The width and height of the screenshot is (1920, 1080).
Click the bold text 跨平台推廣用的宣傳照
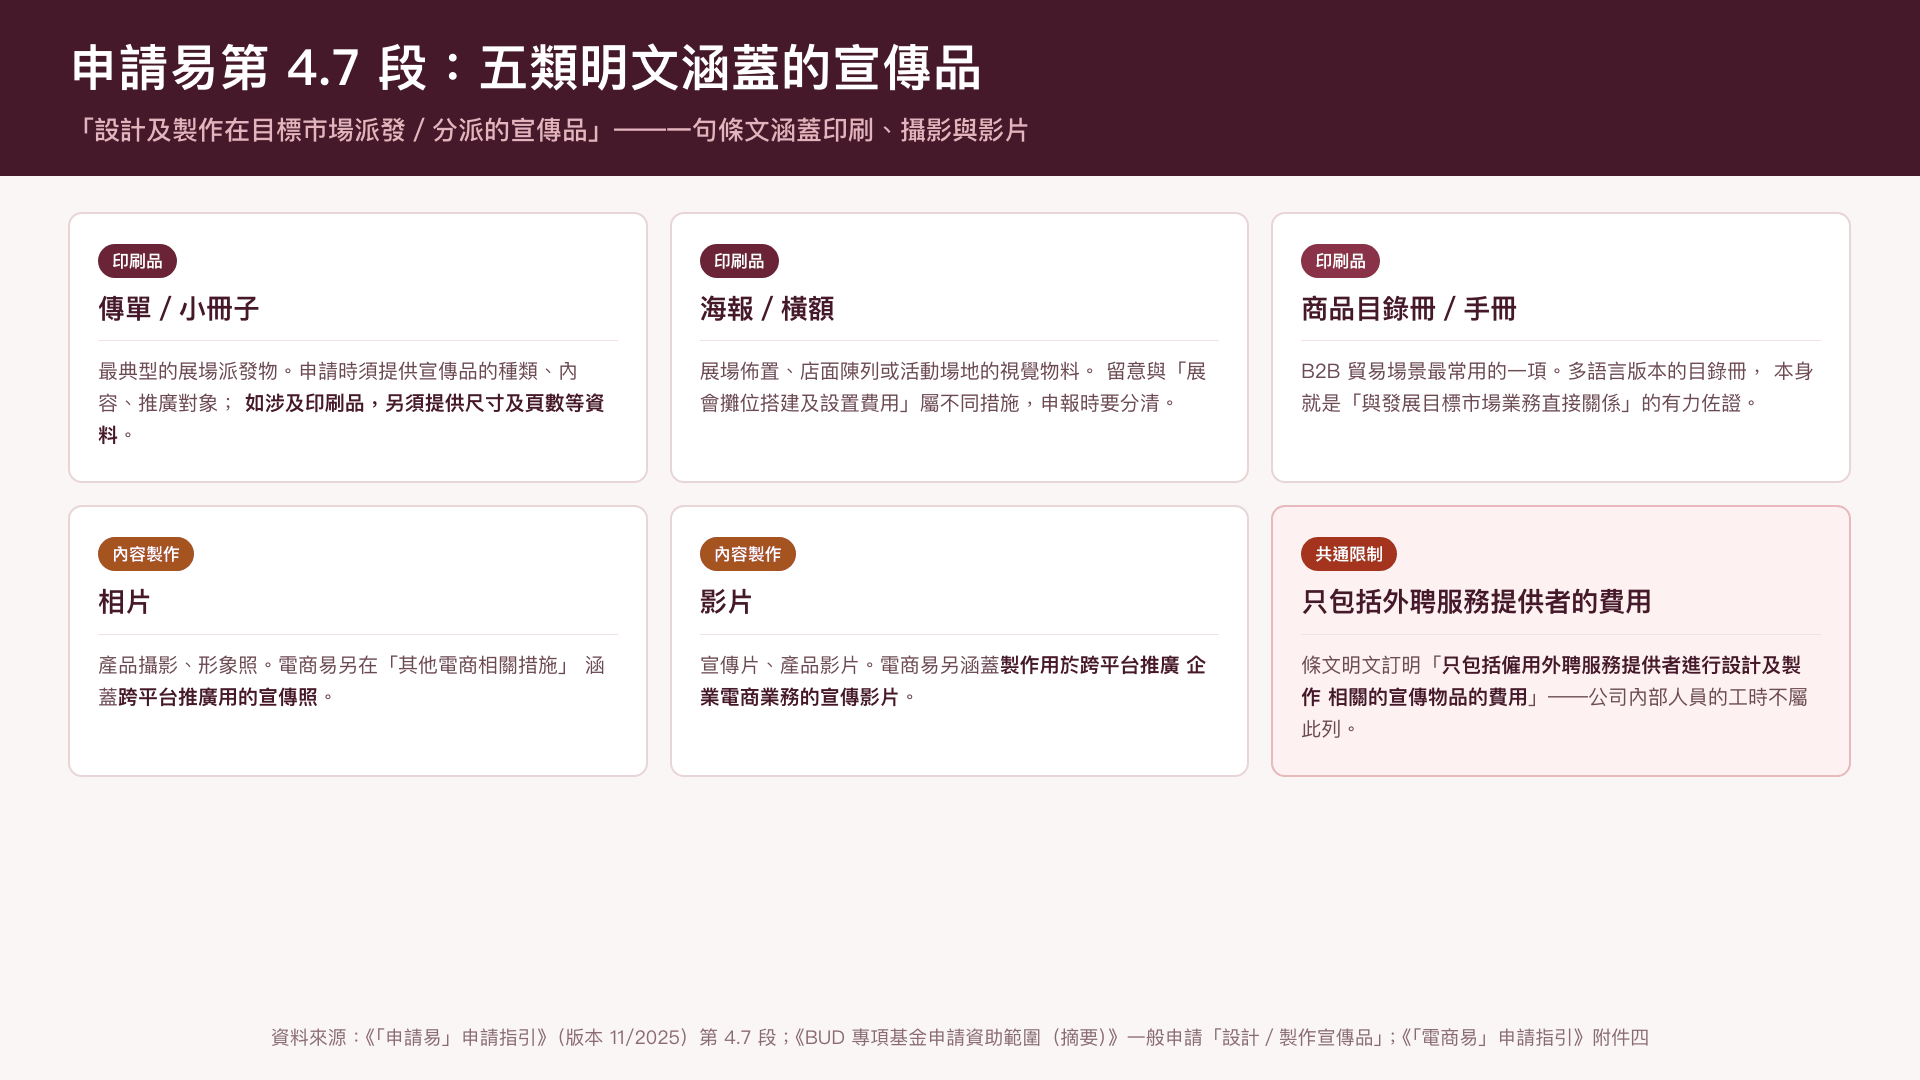click(x=218, y=697)
